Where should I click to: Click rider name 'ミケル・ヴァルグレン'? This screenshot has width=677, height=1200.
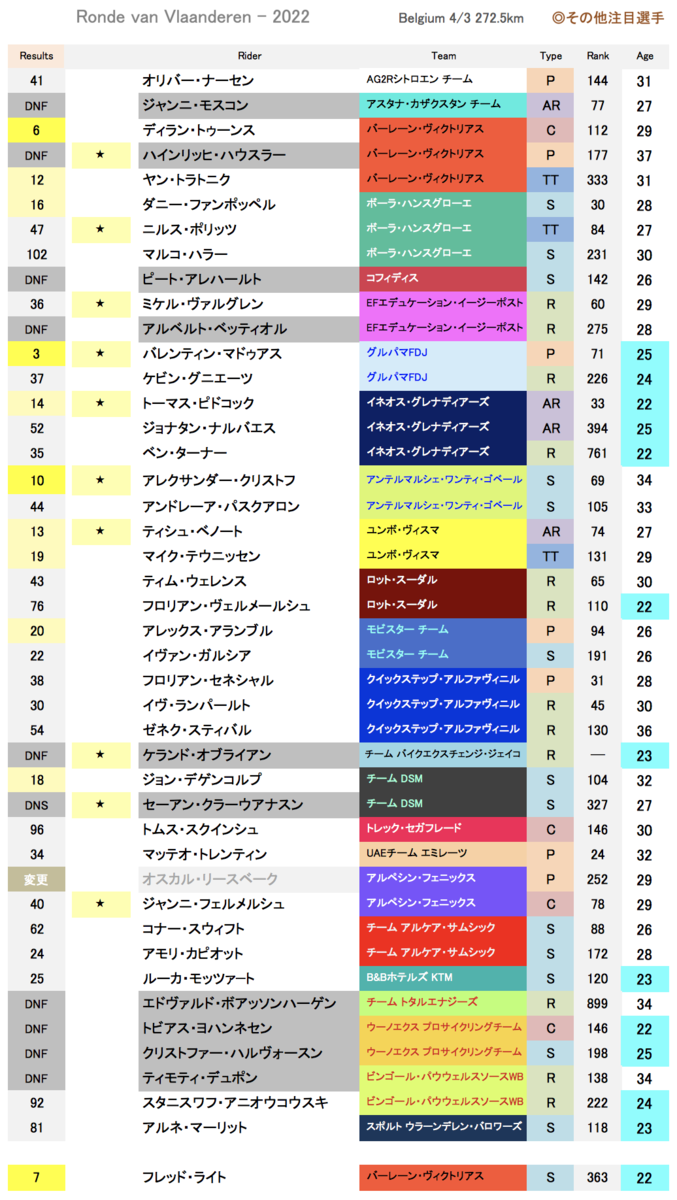point(203,304)
